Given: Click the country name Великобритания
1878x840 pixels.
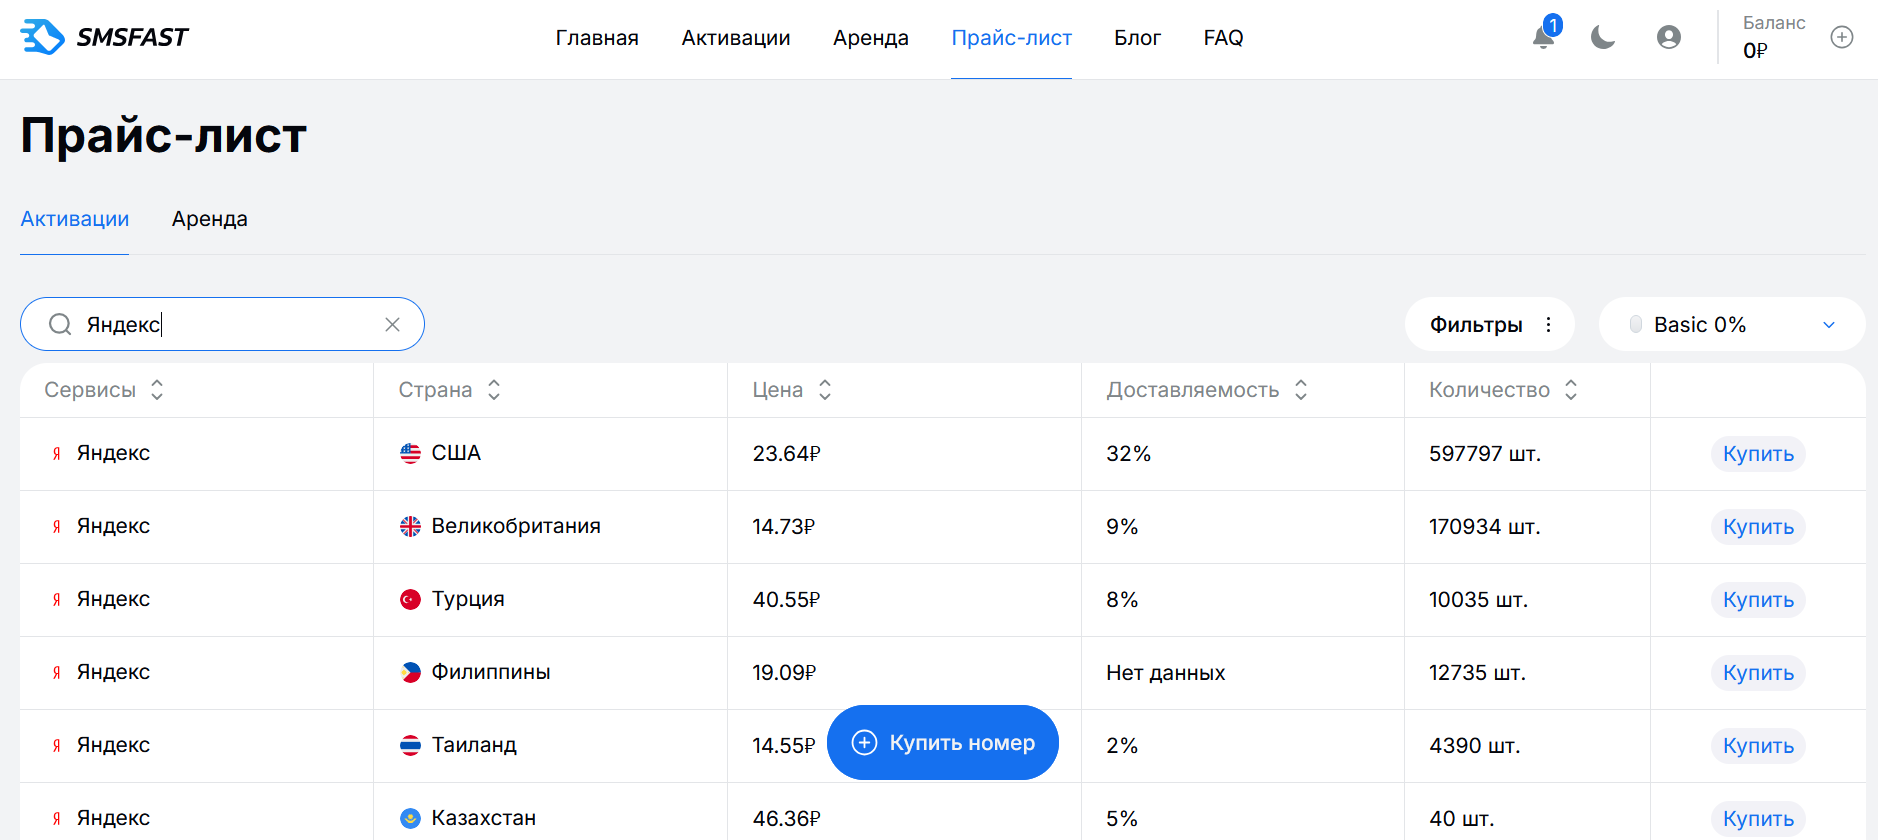Looking at the screenshot, I should click(x=516, y=526).
